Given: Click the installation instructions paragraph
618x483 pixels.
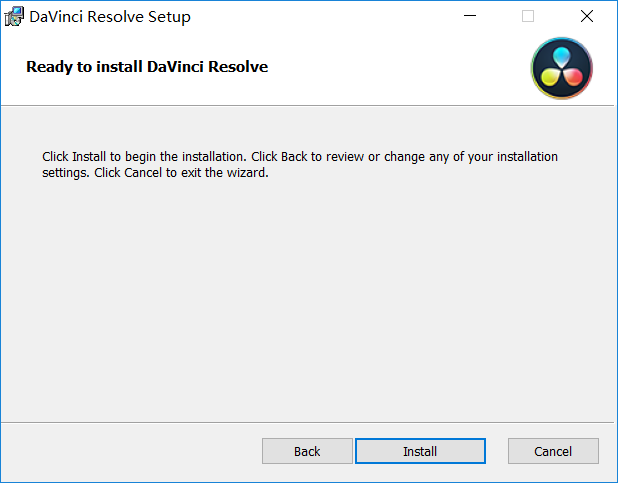Looking at the screenshot, I should [300, 164].
